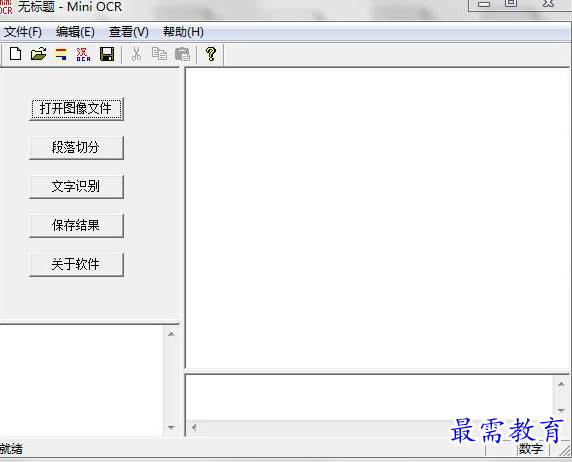Open the 帮助(H) menu

pyautogui.click(x=183, y=32)
